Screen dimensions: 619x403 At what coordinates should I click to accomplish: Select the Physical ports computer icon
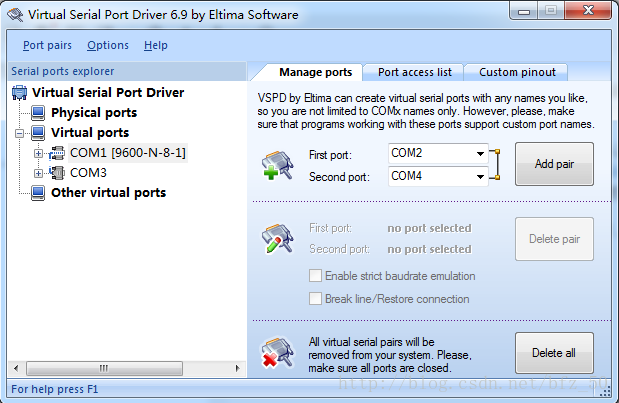38,113
